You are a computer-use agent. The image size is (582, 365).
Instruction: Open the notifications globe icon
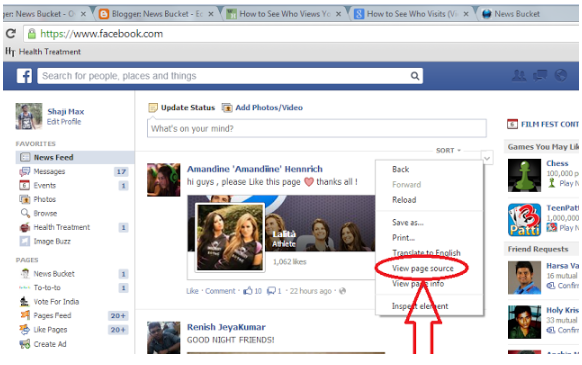click(560, 75)
